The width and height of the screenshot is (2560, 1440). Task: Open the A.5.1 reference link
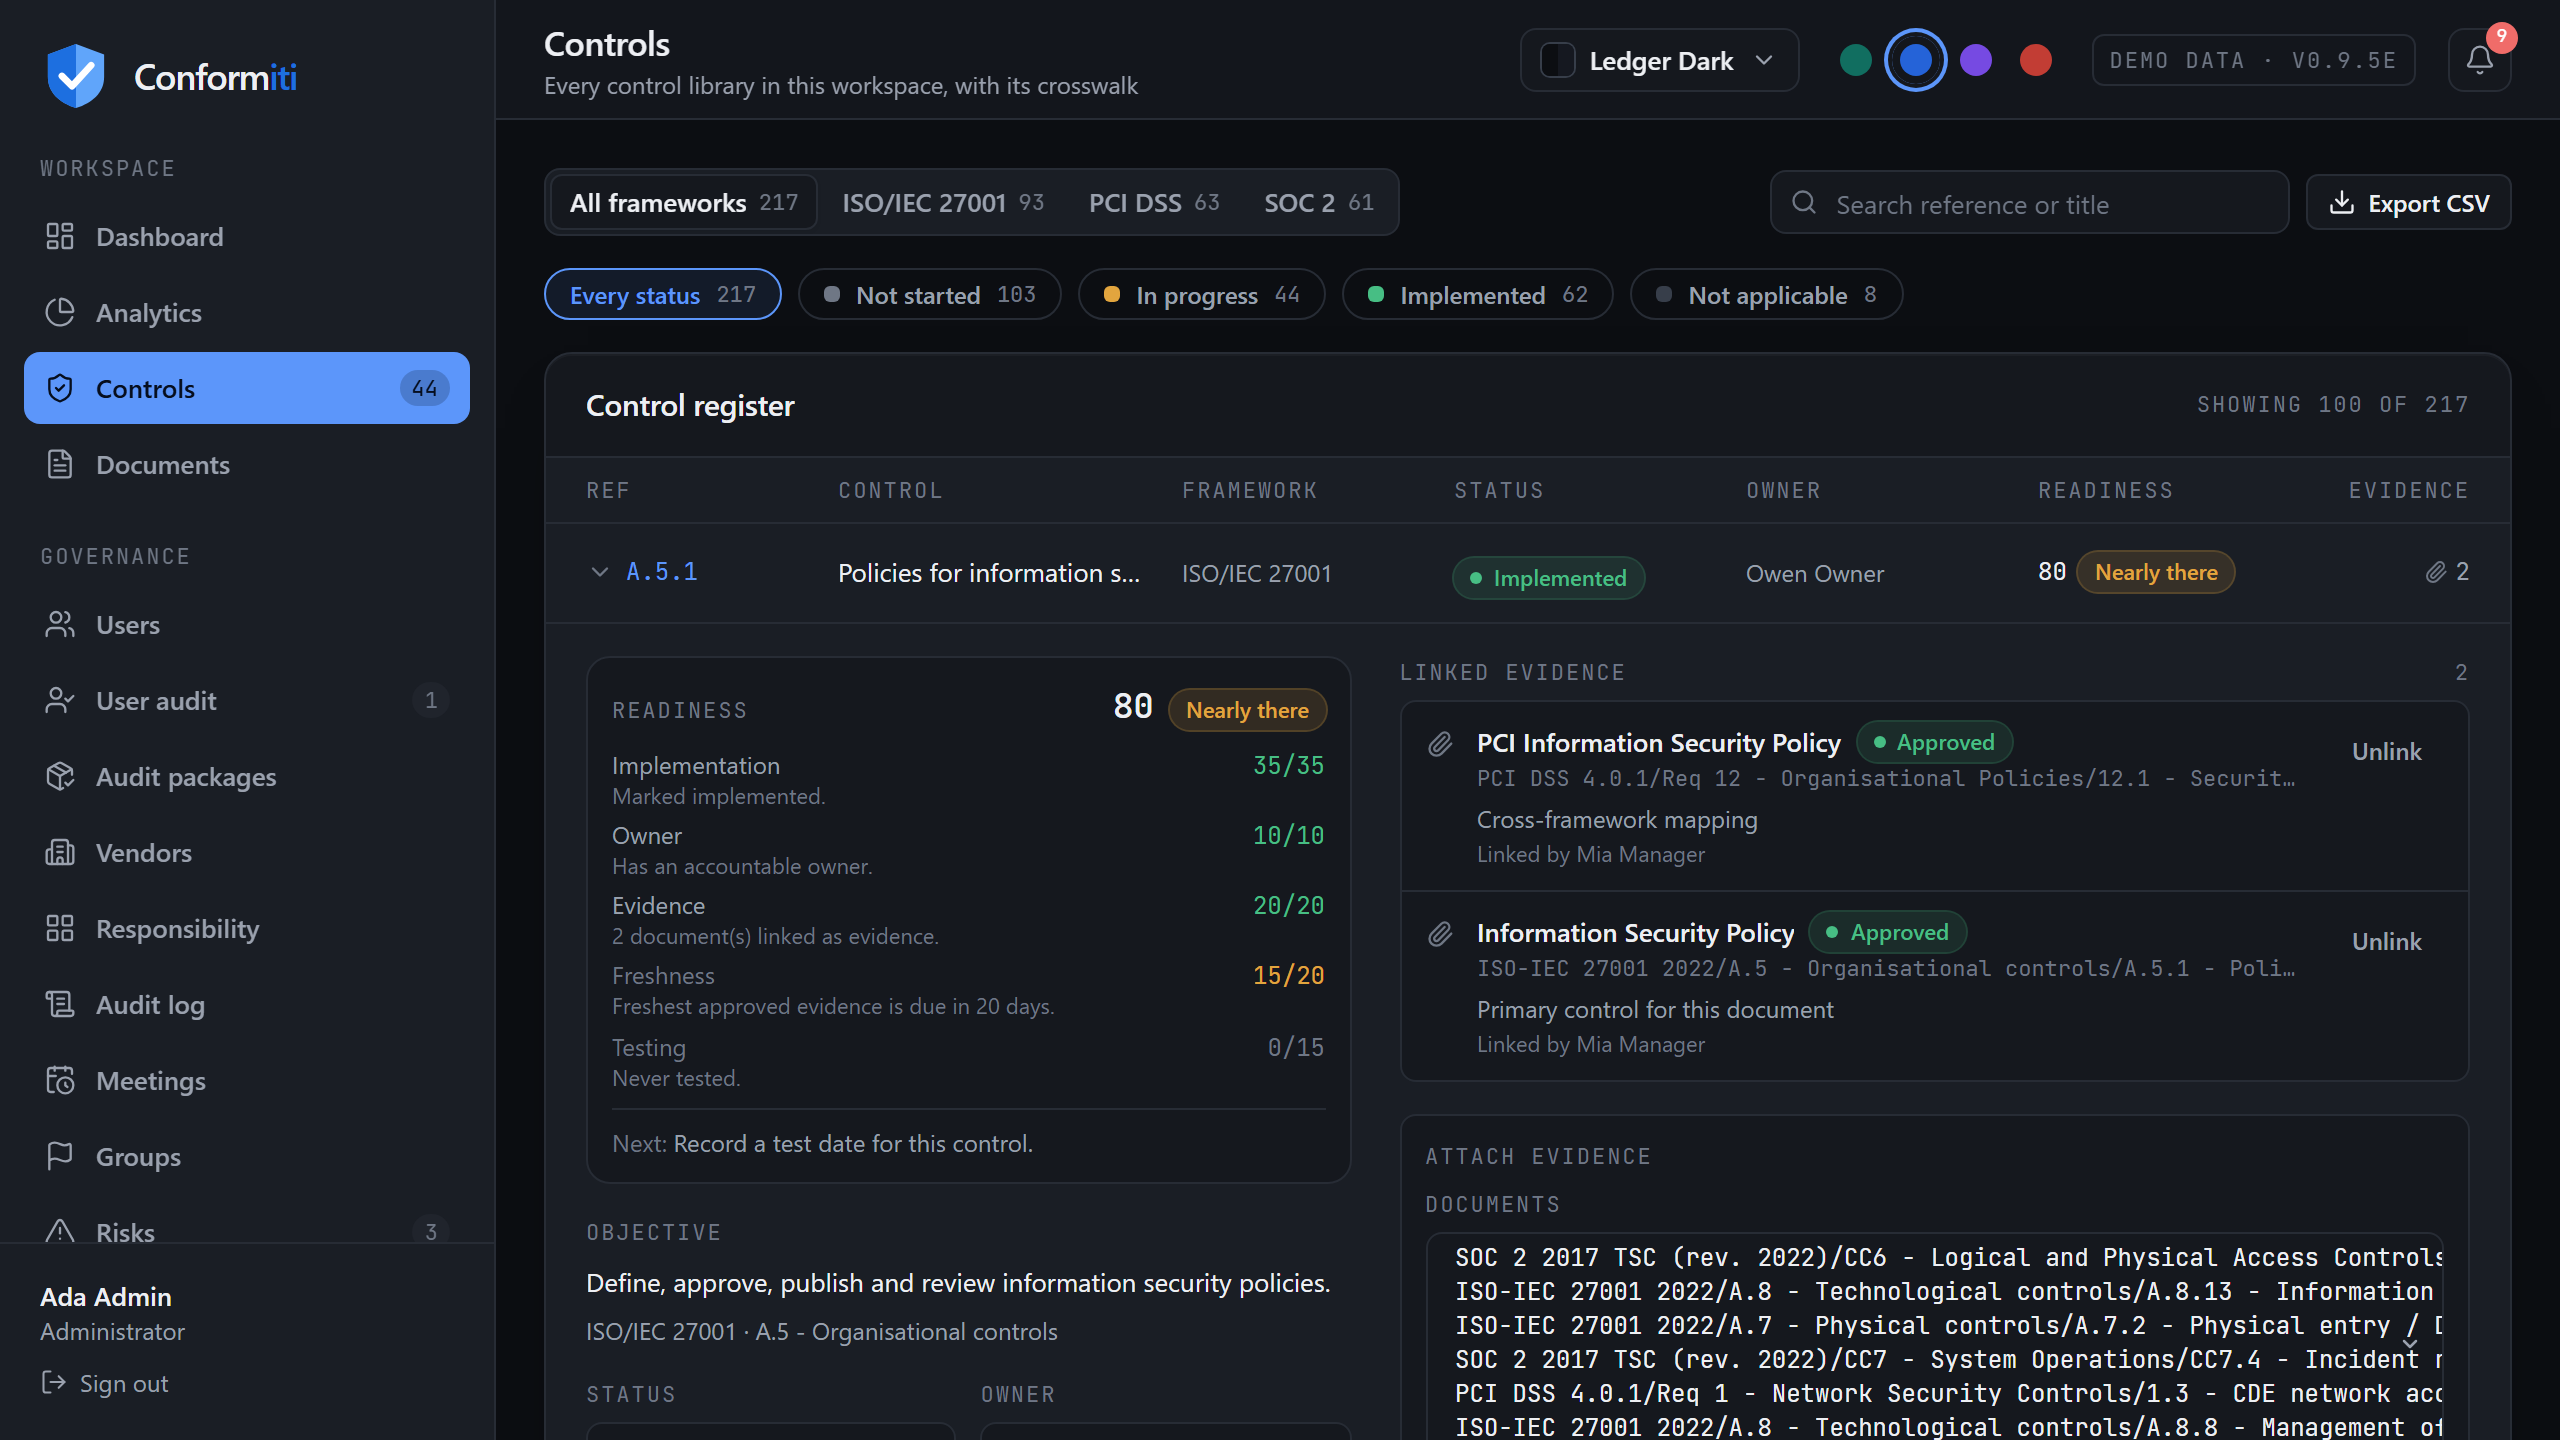pyautogui.click(x=662, y=572)
